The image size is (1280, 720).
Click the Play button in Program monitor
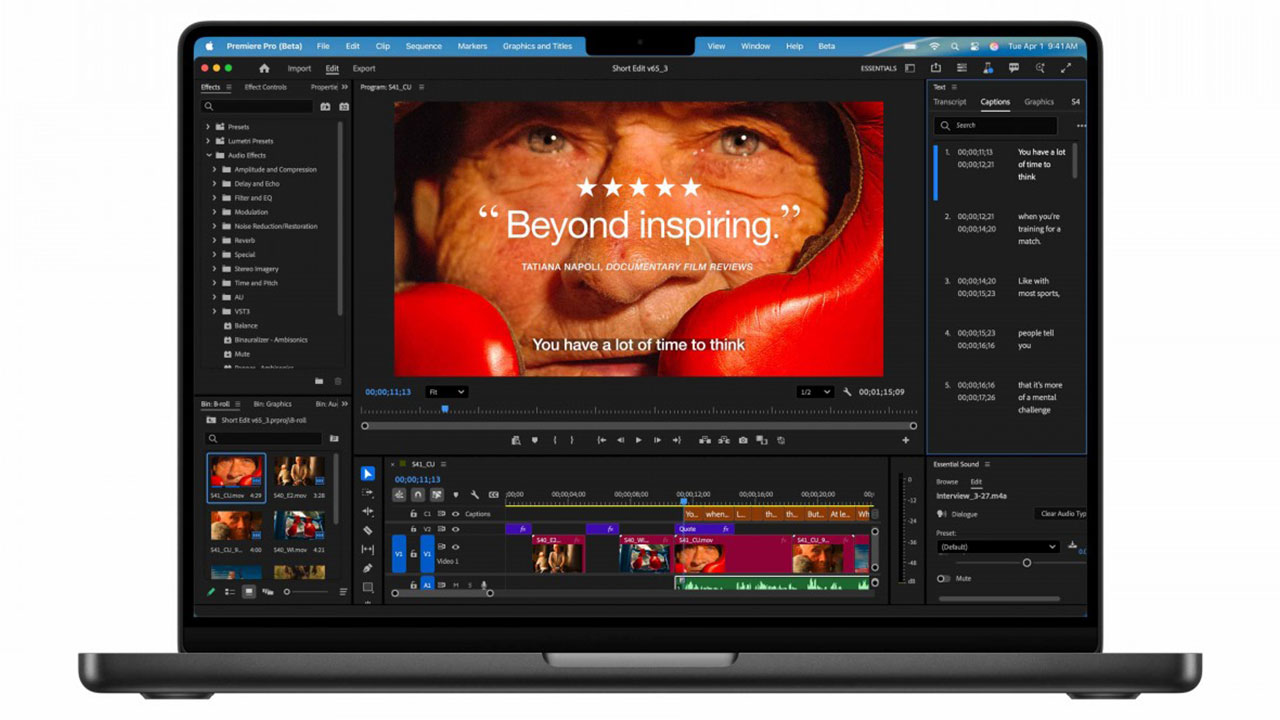point(638,440)
